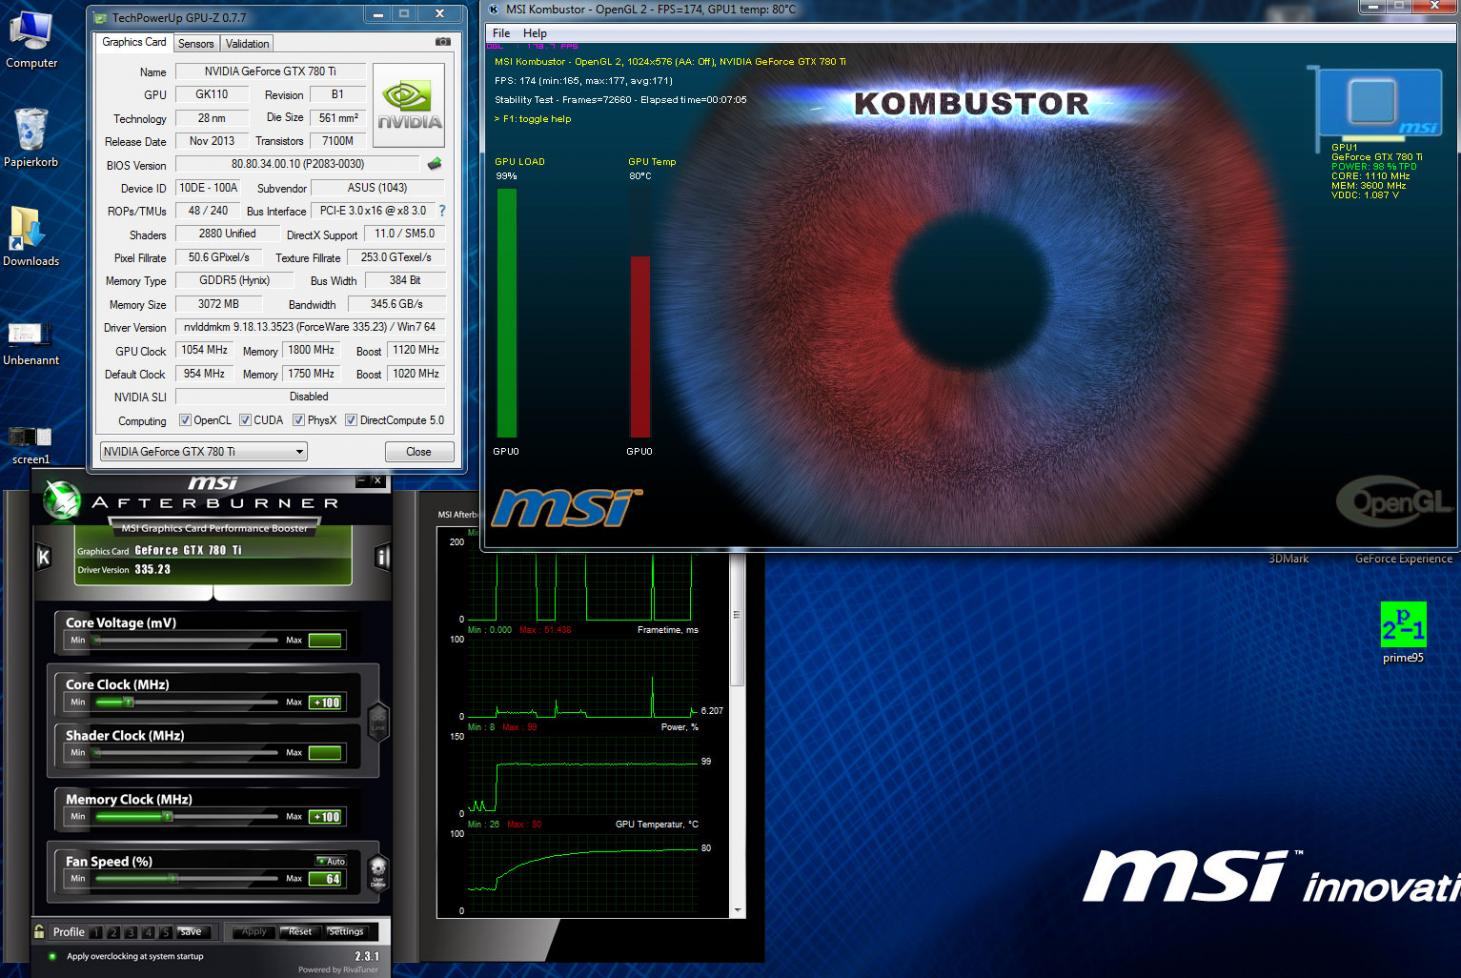The height and width of the screenshot is (978, 1461).
Task: Click the Shader Clock slider handle
Action: pyautogui.click(x=97, y=752)
